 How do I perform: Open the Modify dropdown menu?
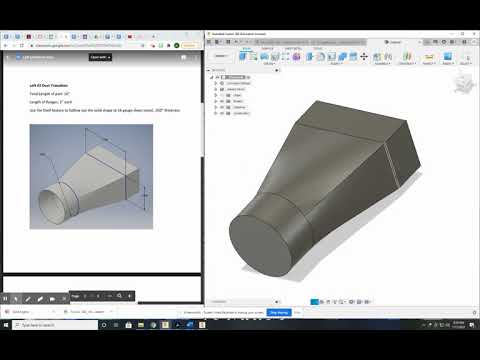tap(336, 63)
